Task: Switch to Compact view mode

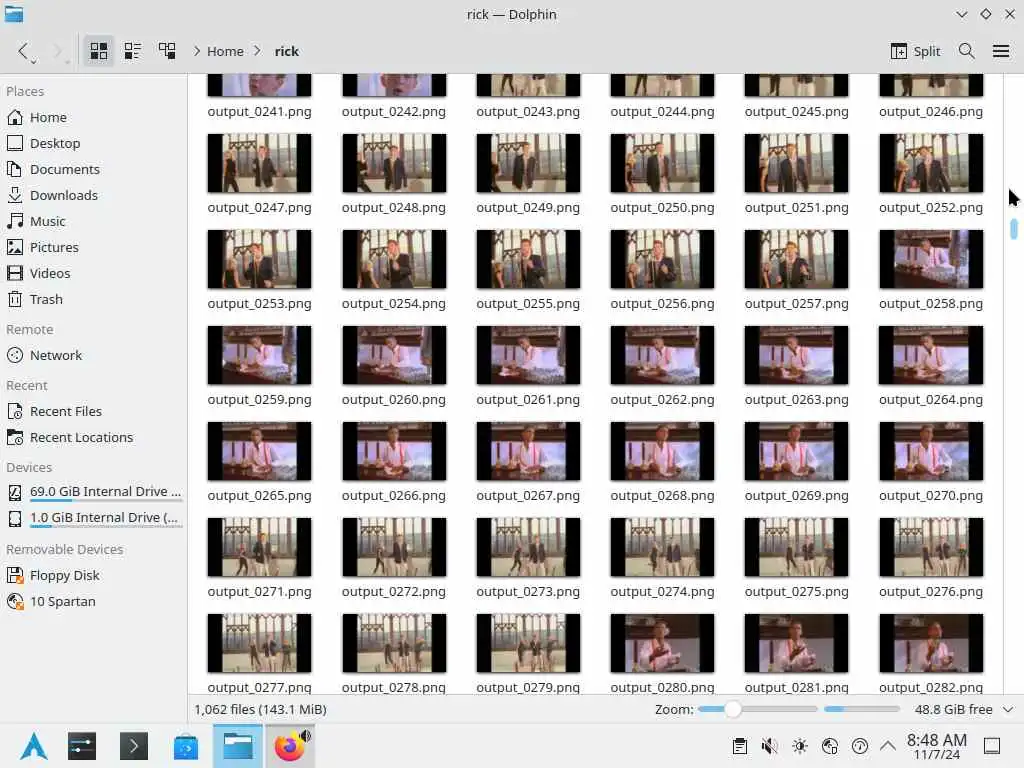Action: [x=133, y=51]
